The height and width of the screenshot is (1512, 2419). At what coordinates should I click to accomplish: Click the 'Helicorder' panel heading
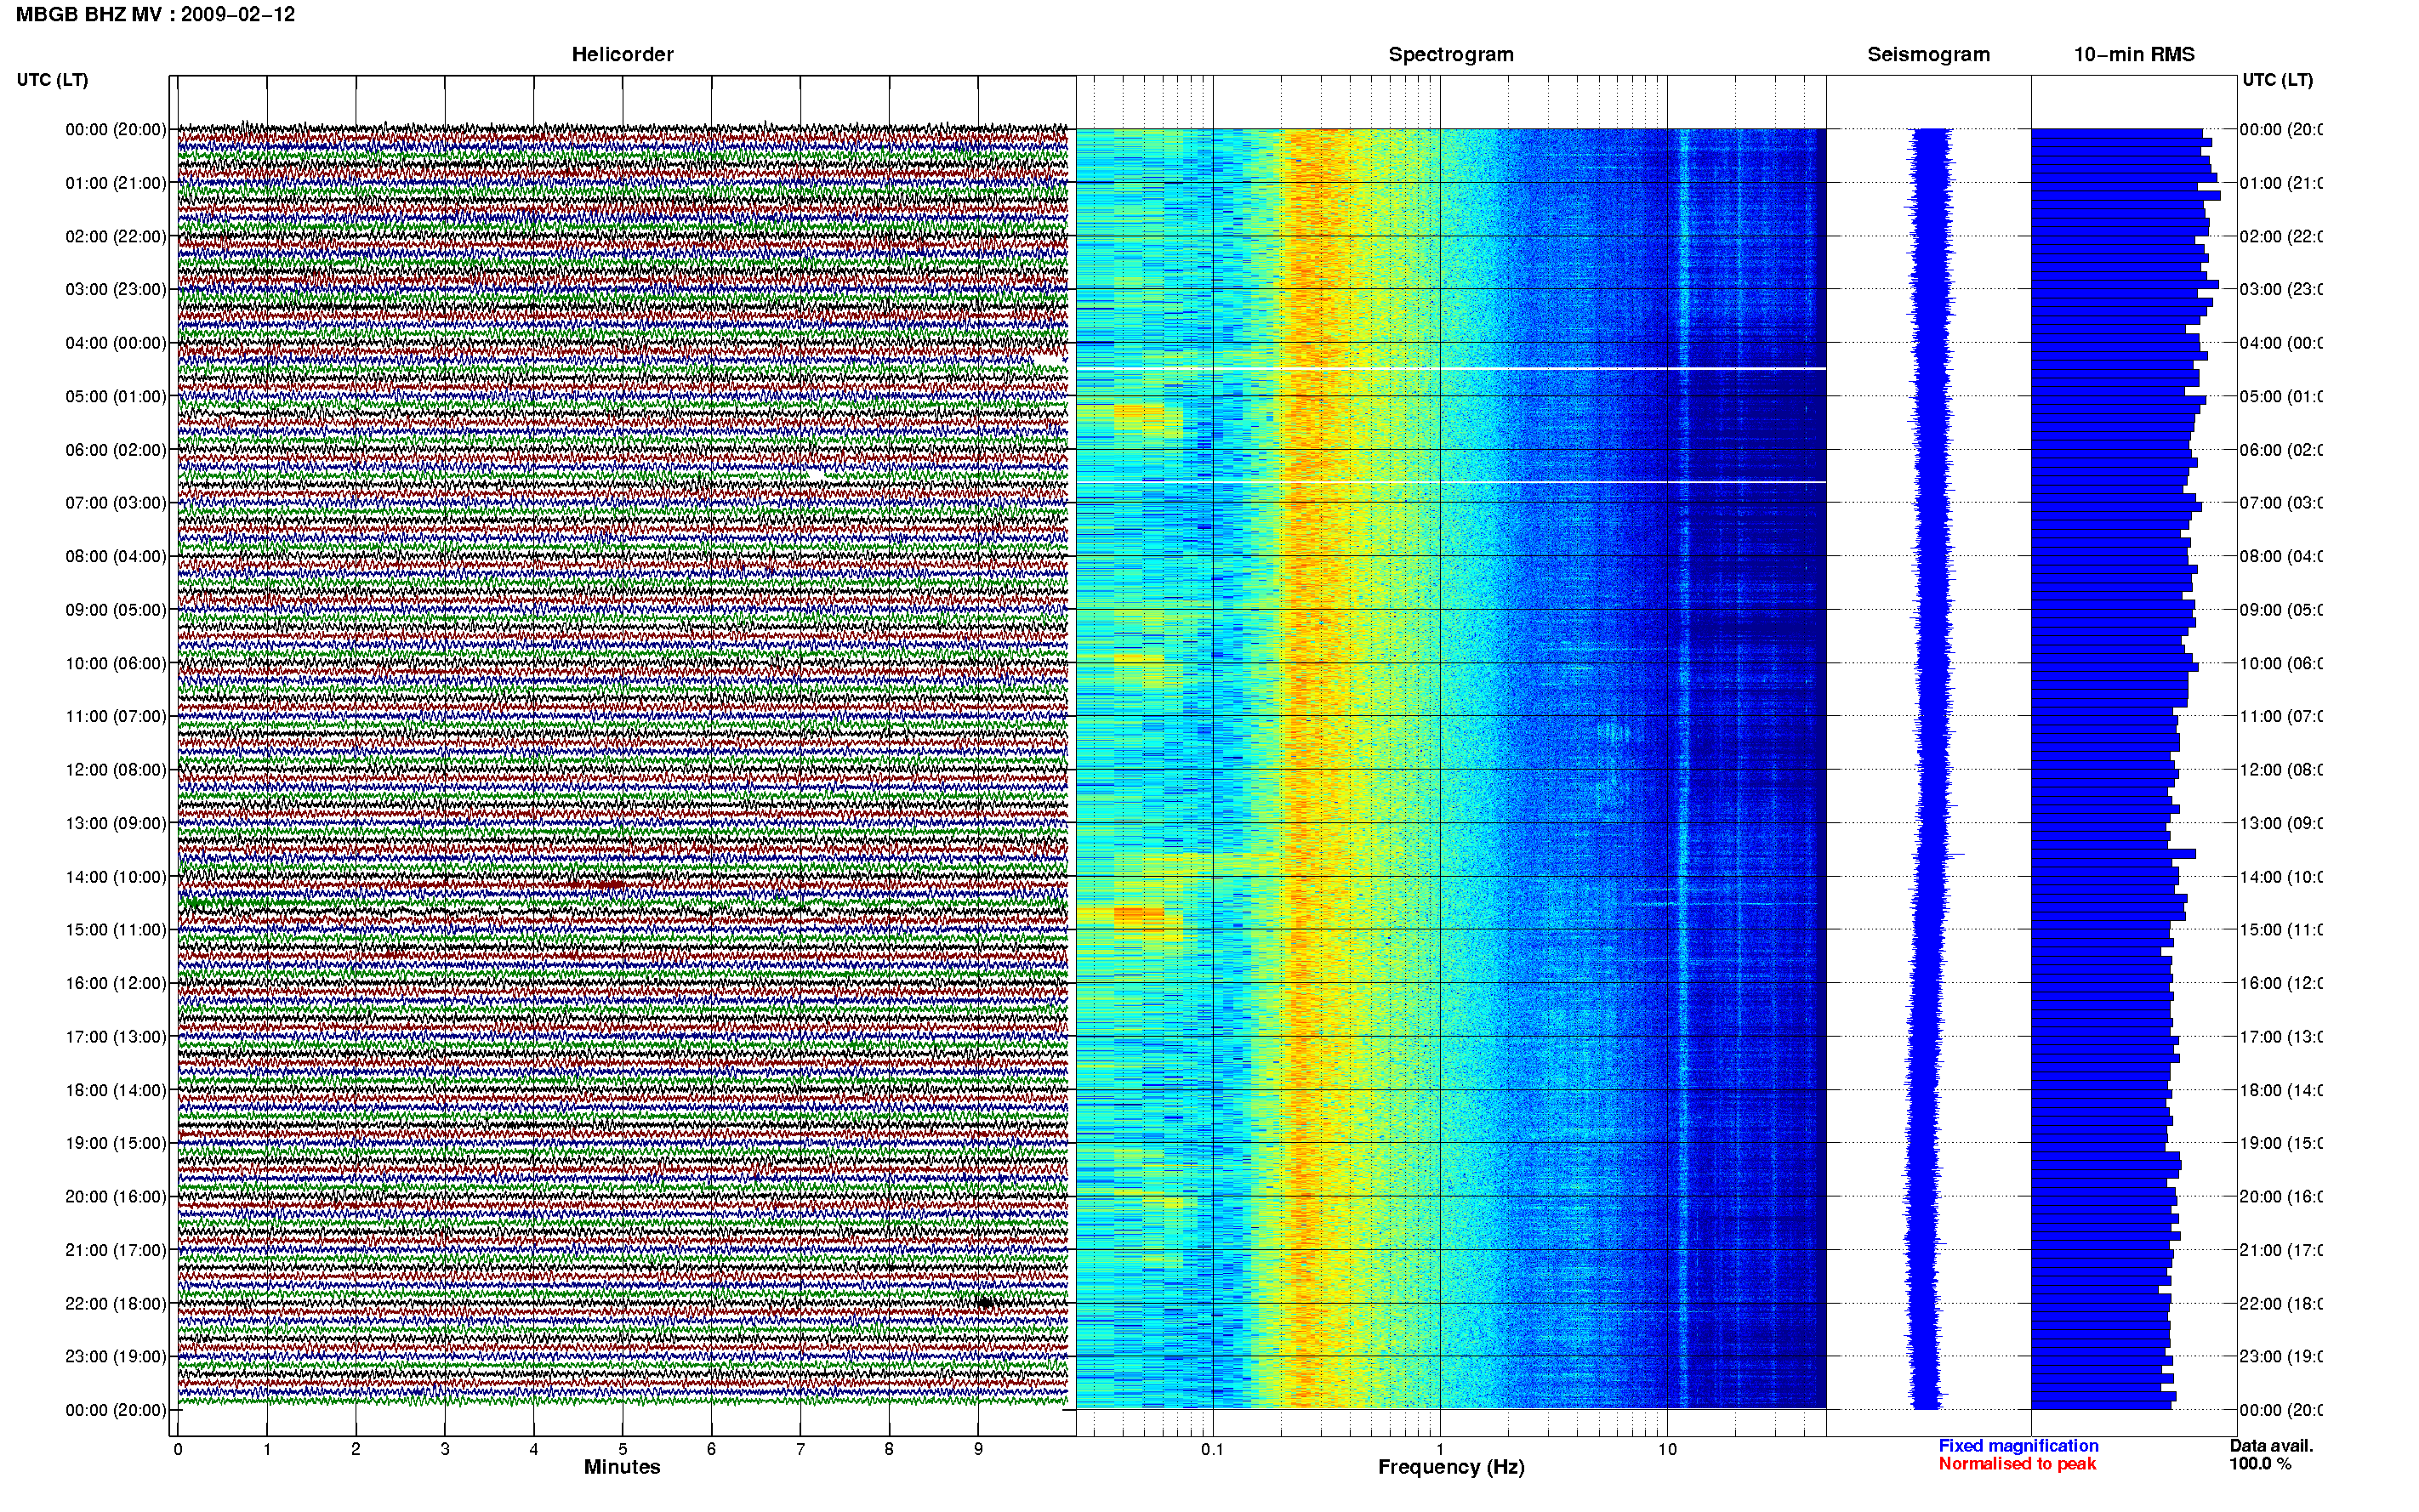coord(622,54)
